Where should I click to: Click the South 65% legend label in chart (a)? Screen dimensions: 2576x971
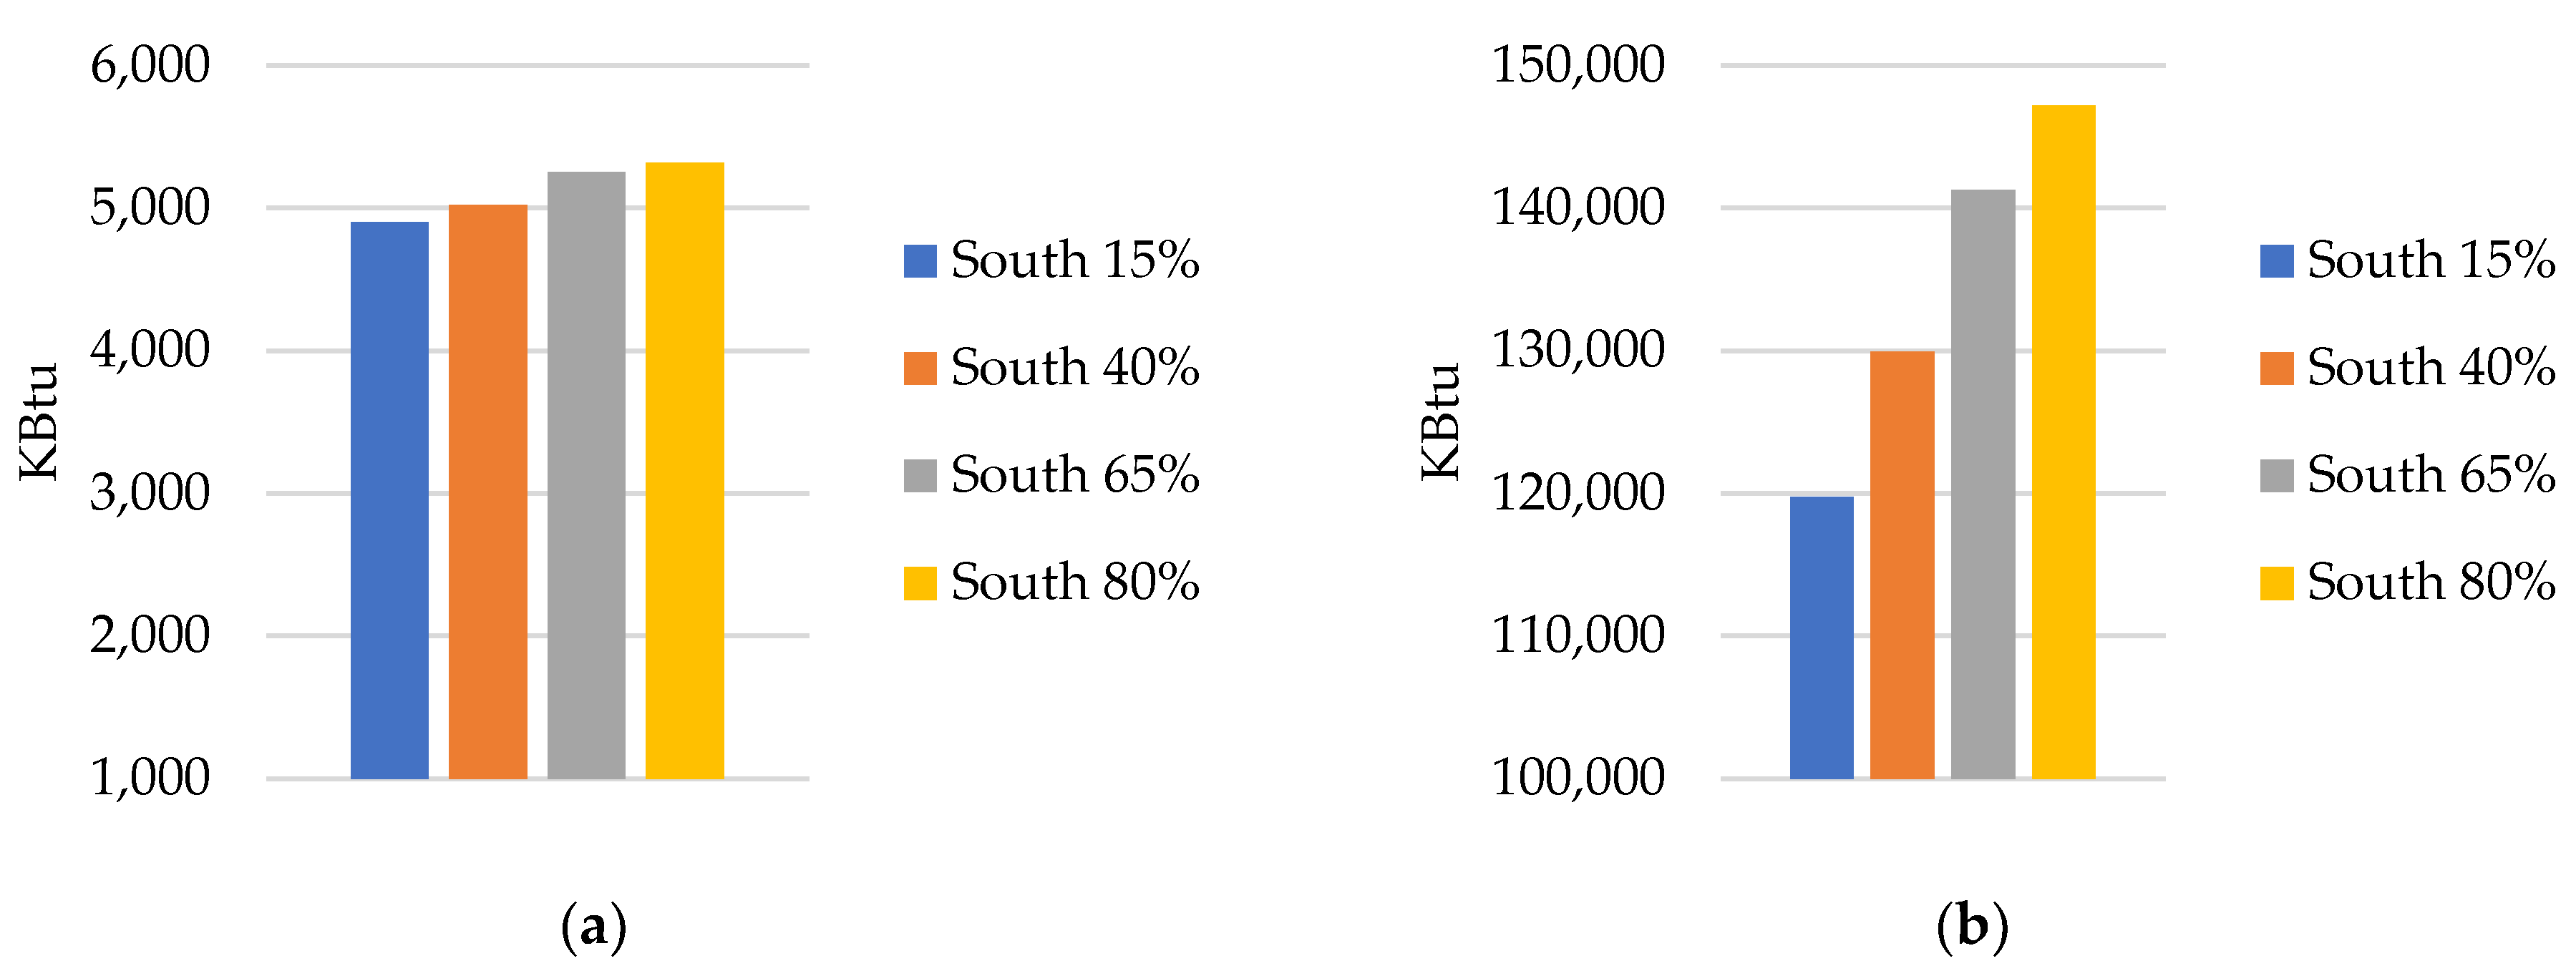tap(1074, 475)
